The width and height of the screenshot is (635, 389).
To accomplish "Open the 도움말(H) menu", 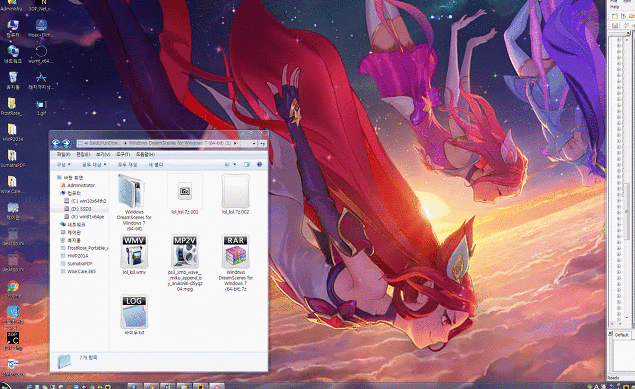I will coord(145,155).
